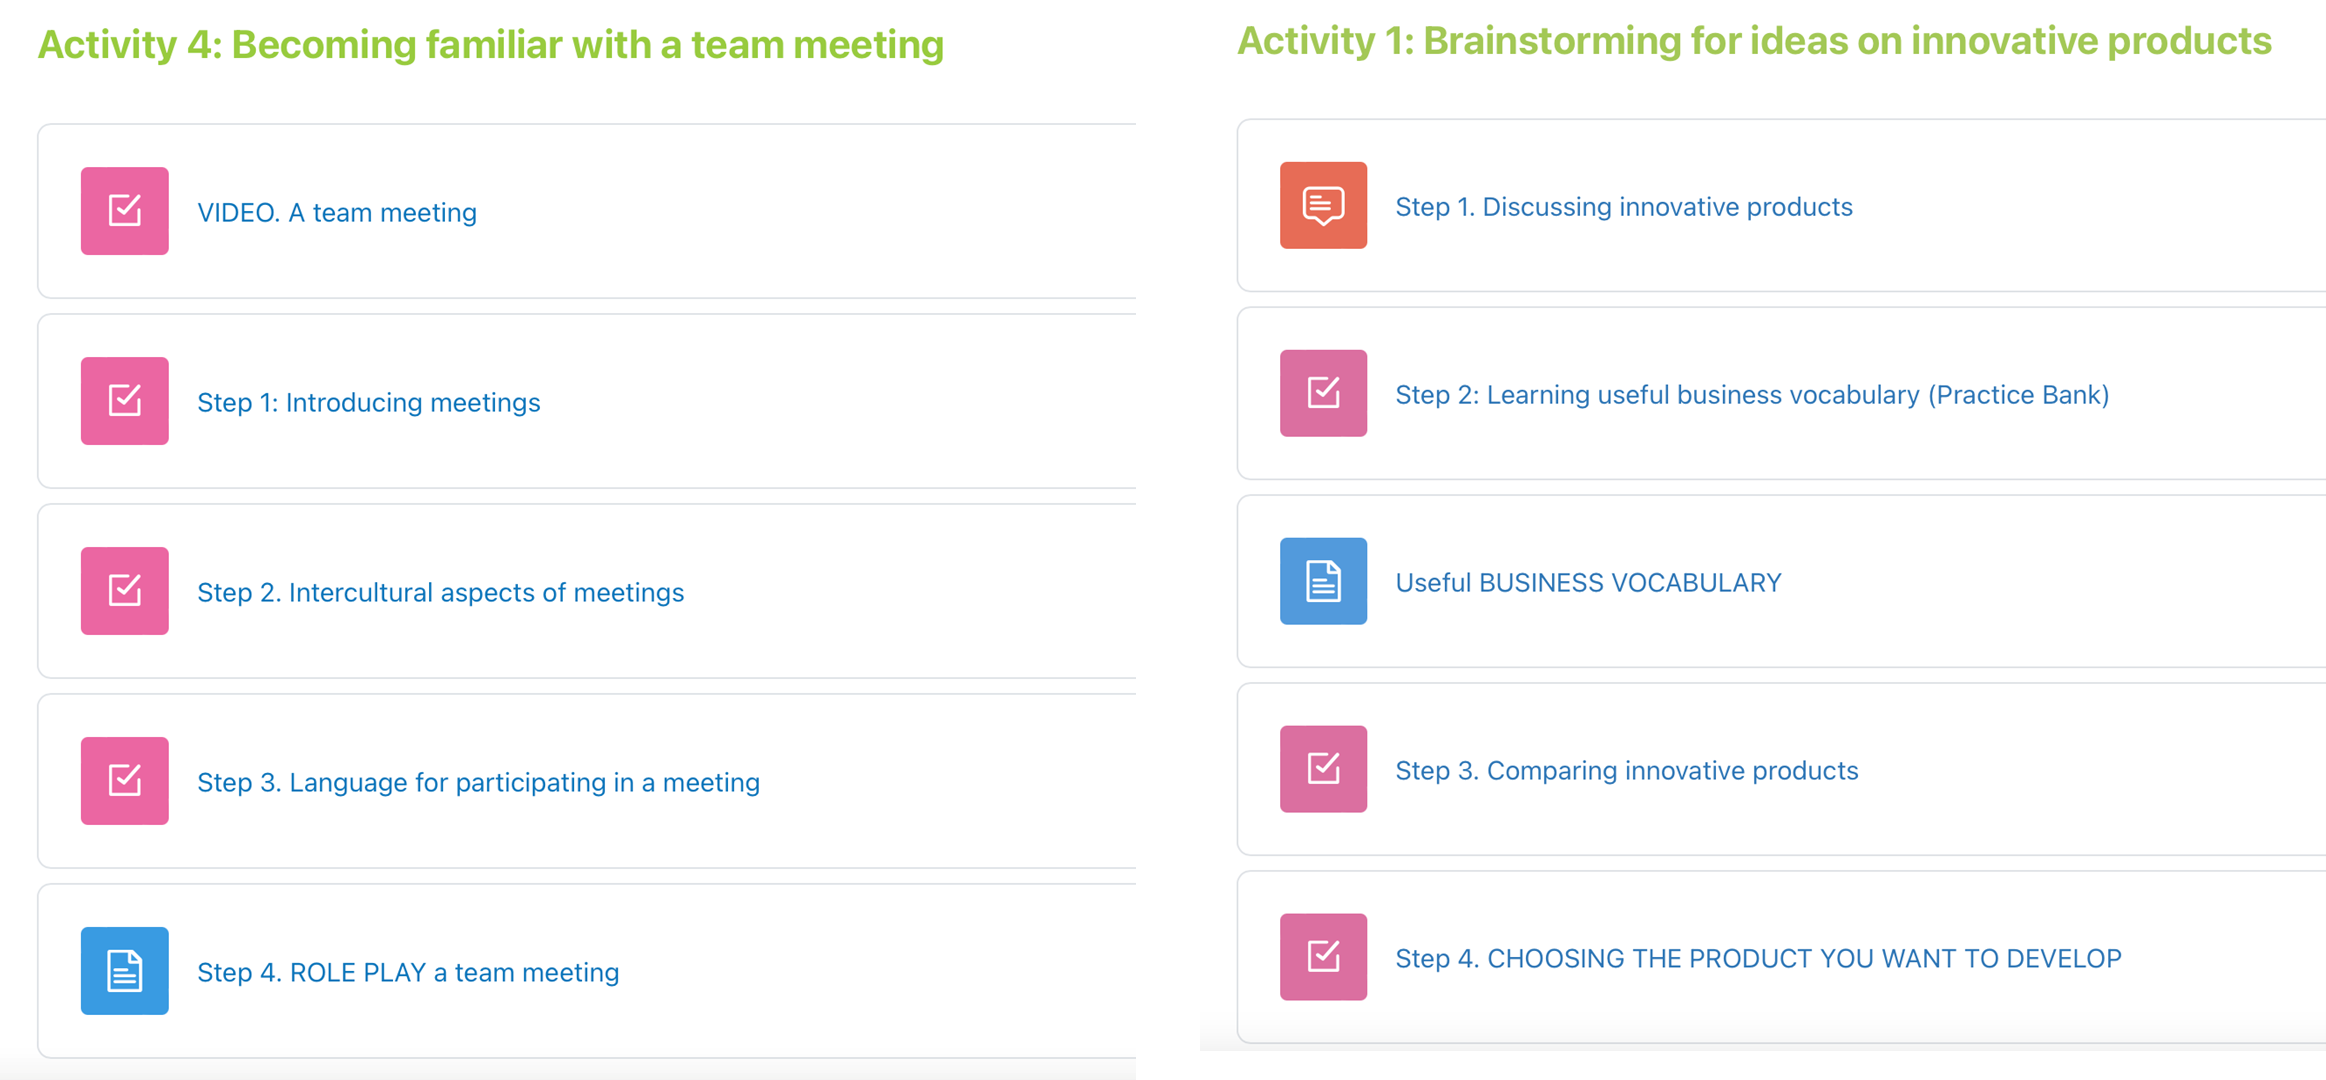Click the orange forum icon for Discussing innovative products

(x=1323, y=205)
